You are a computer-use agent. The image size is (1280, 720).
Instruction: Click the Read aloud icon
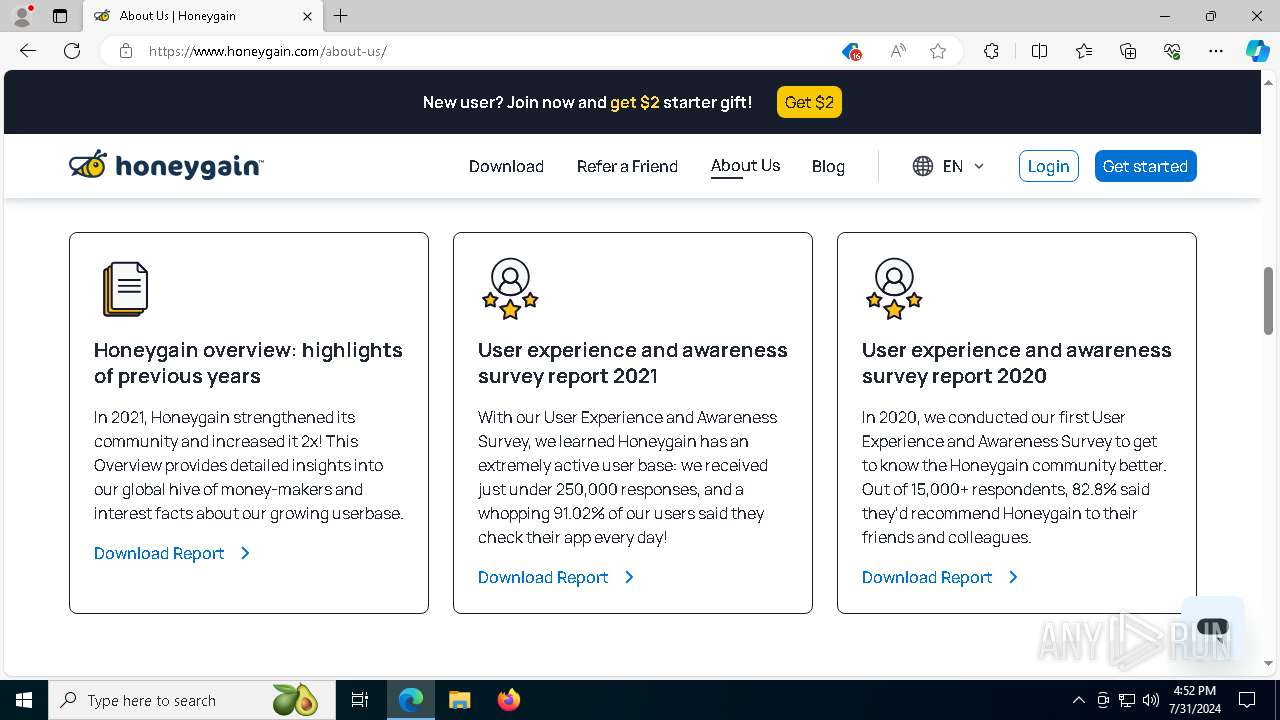898,51
